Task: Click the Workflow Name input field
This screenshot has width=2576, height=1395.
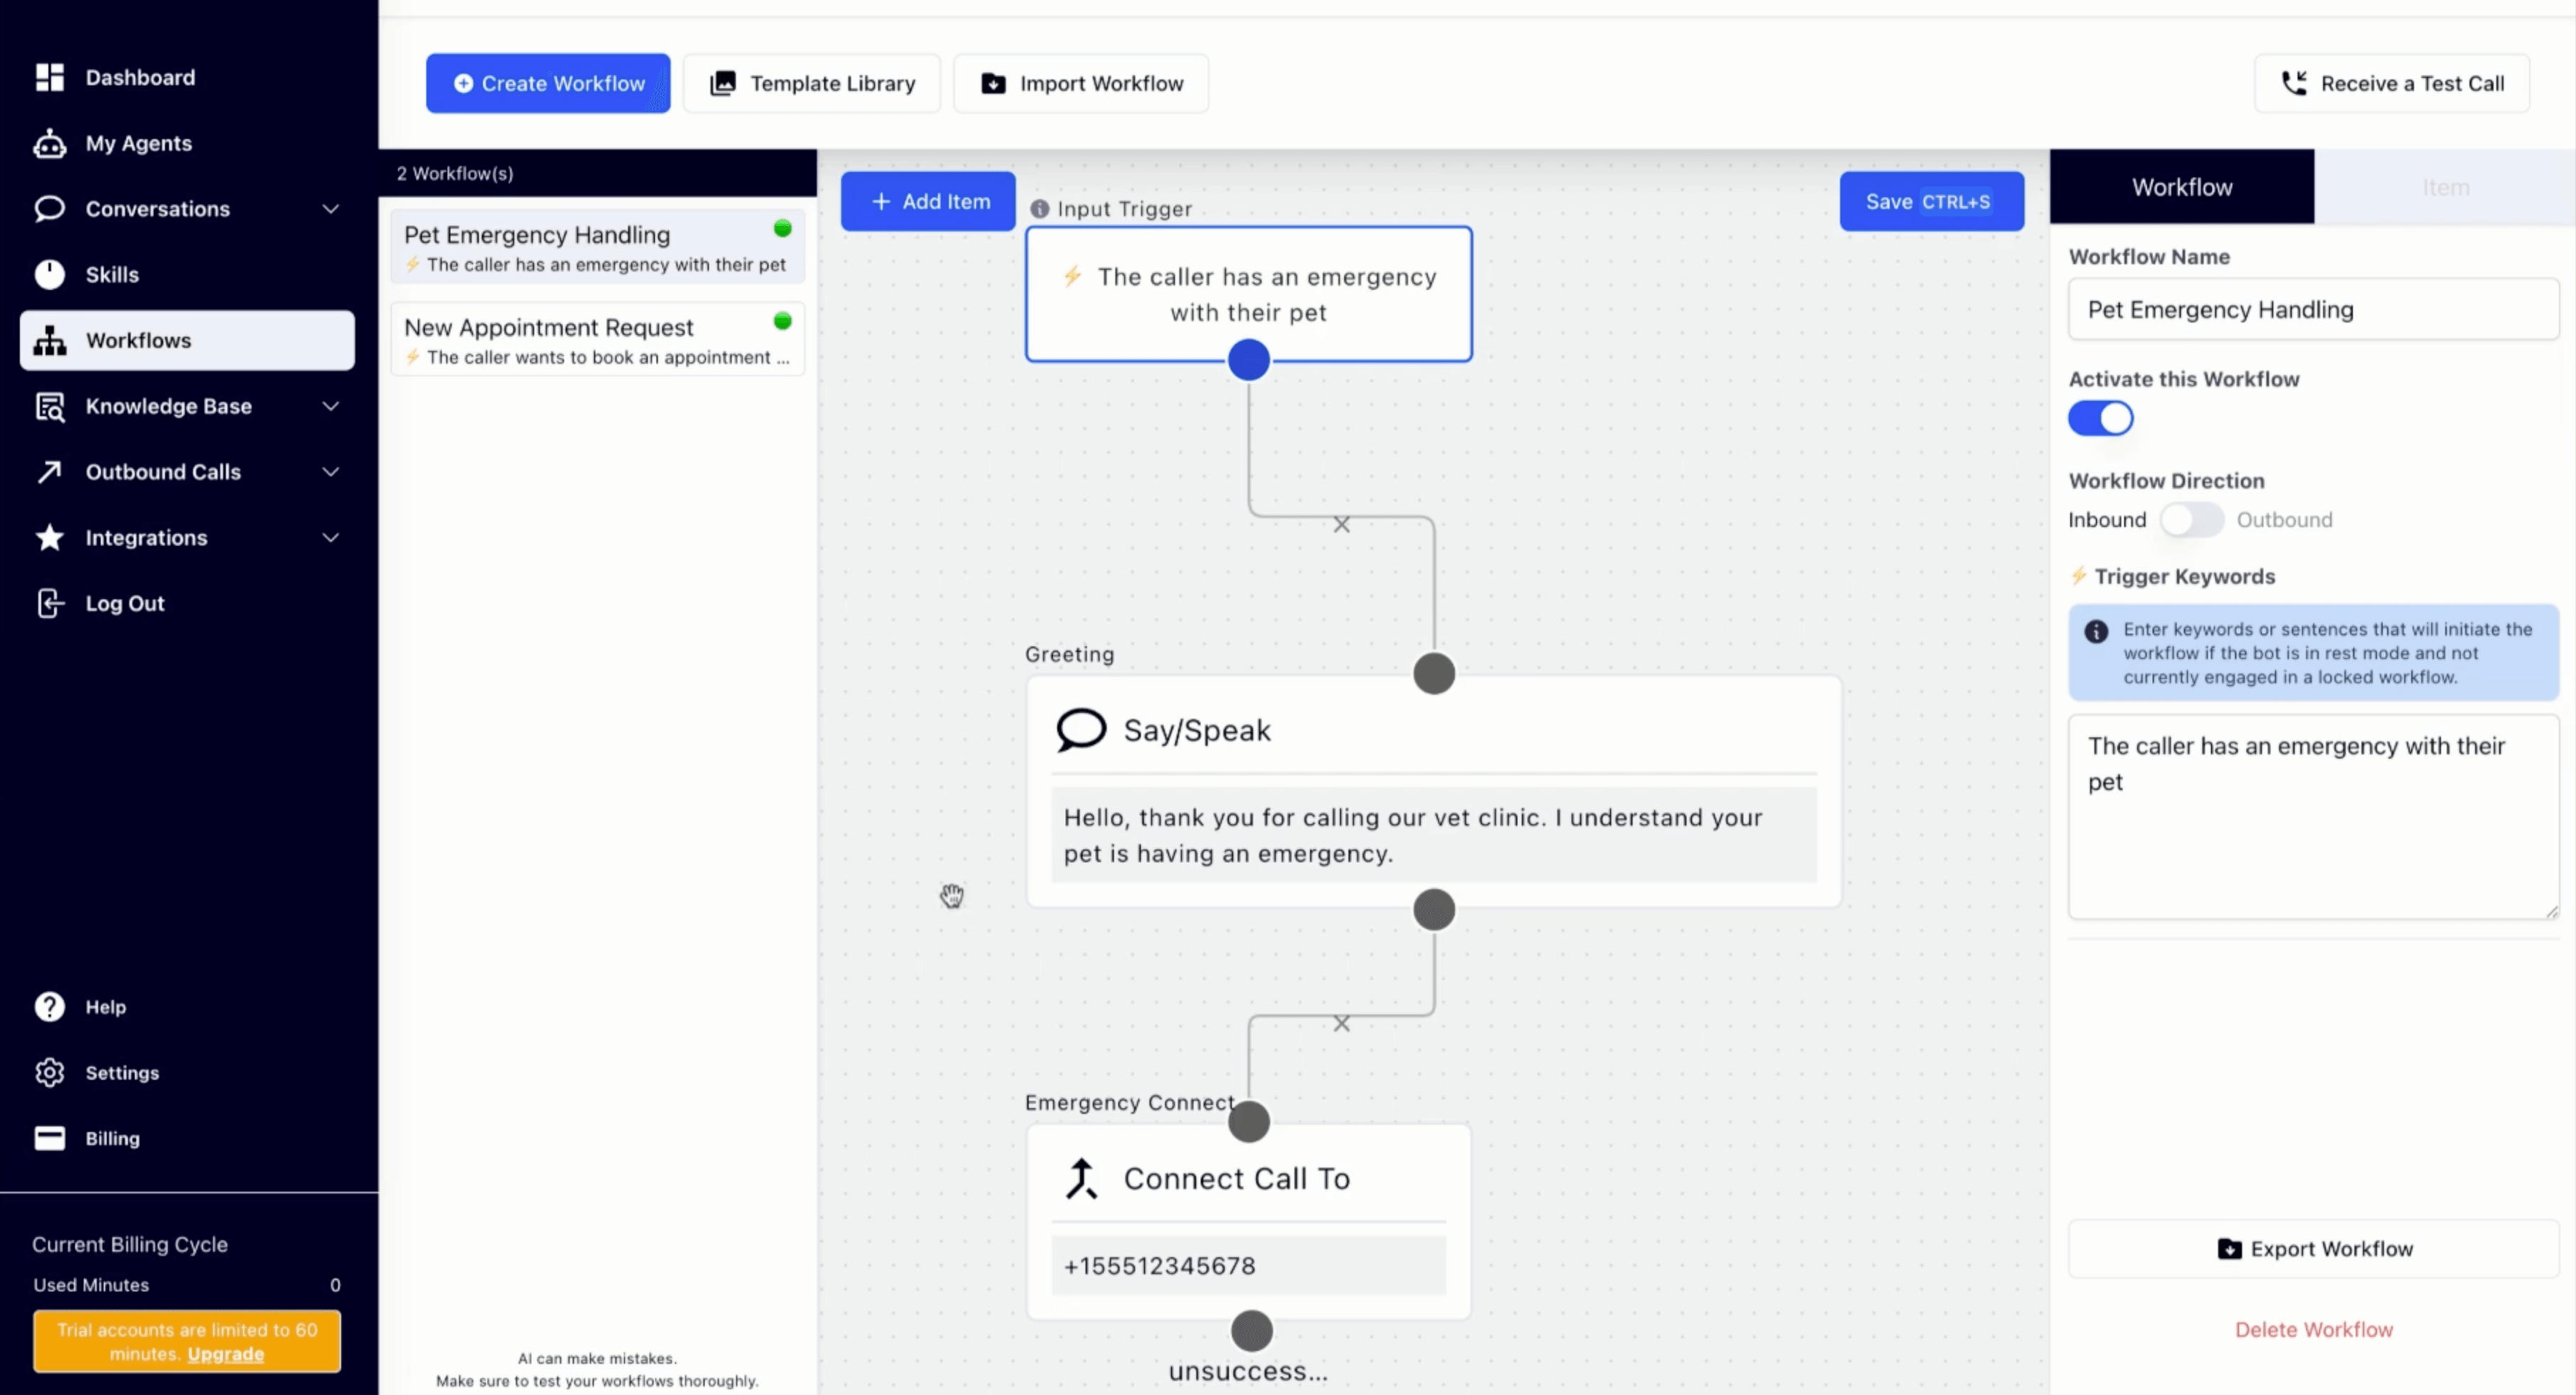Action: point(2314,310)
